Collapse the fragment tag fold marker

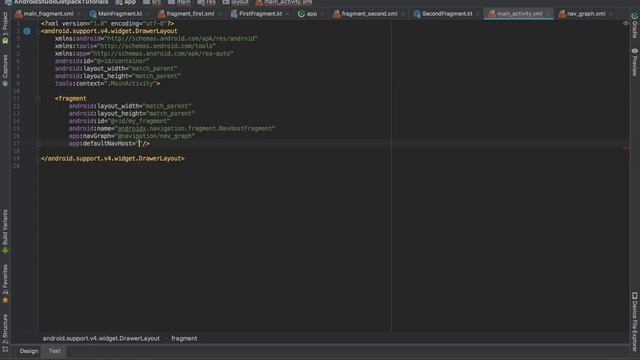(x=38, y=99)
